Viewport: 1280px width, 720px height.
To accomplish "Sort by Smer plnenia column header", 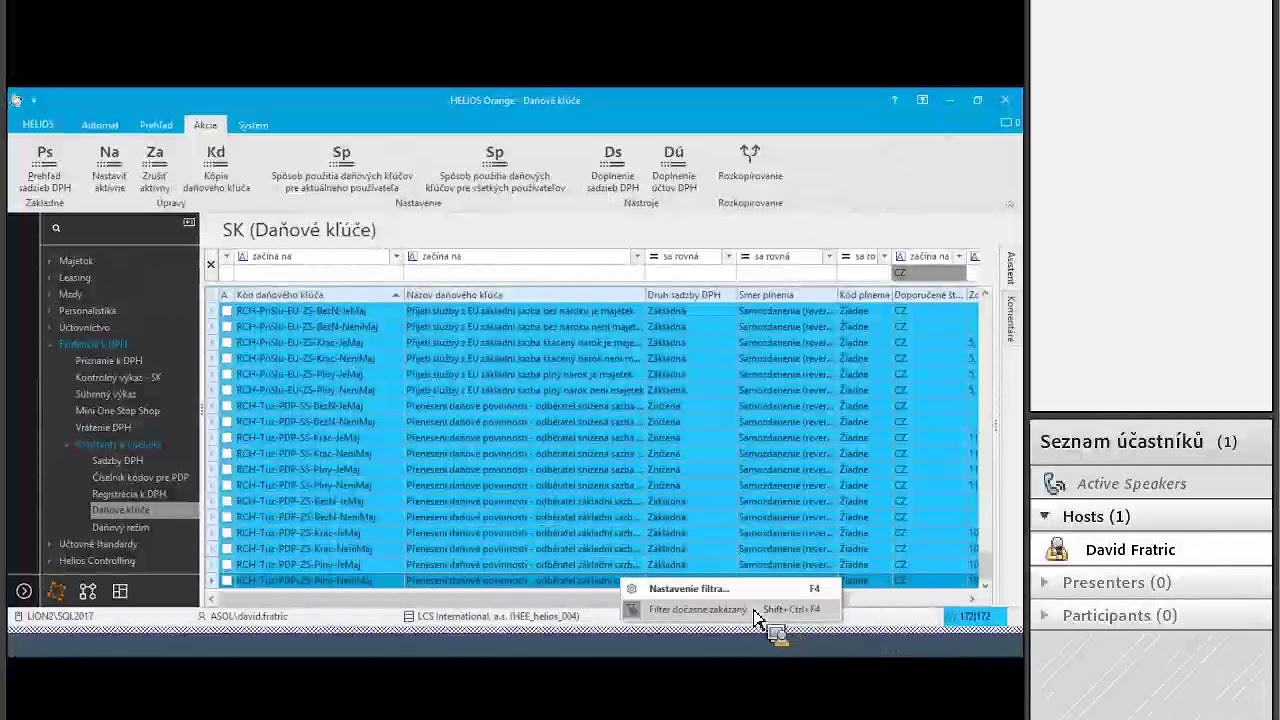I will (x=786, y=295).
